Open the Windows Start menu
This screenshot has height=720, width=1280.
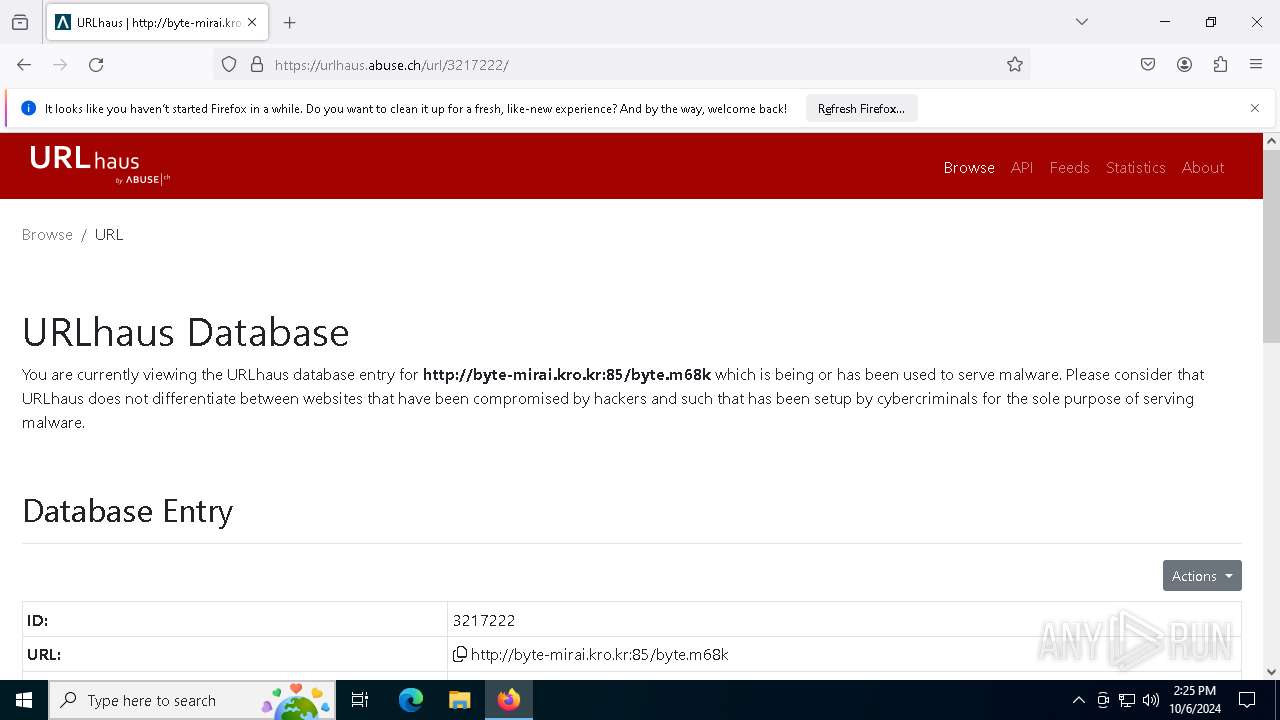(x=24, y=700)
